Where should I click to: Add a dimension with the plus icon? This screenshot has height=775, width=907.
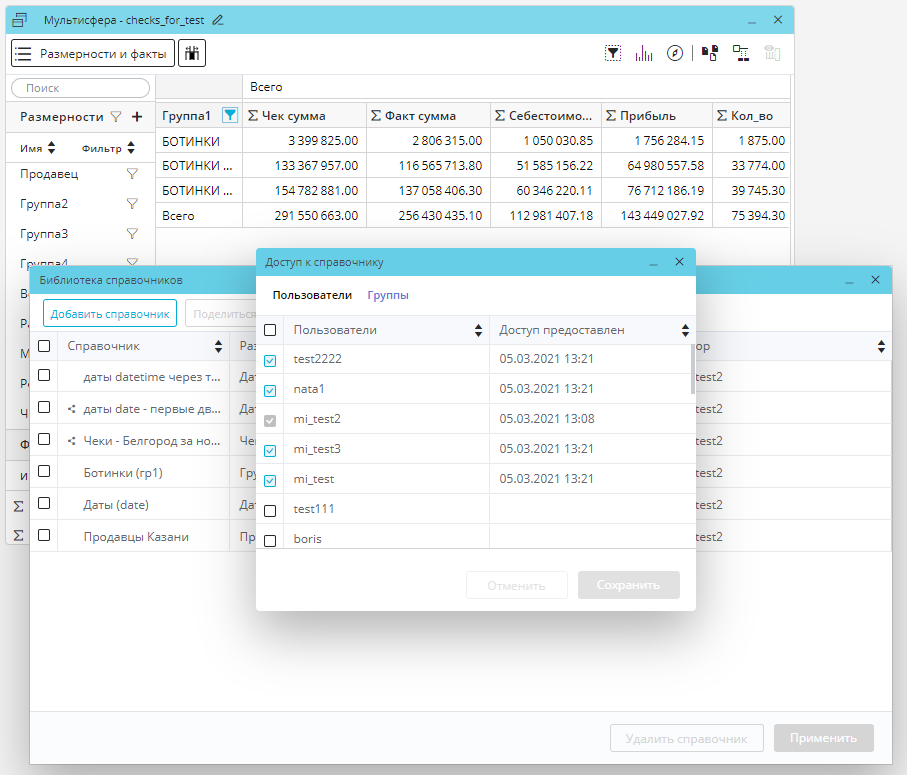pos(137,117)
